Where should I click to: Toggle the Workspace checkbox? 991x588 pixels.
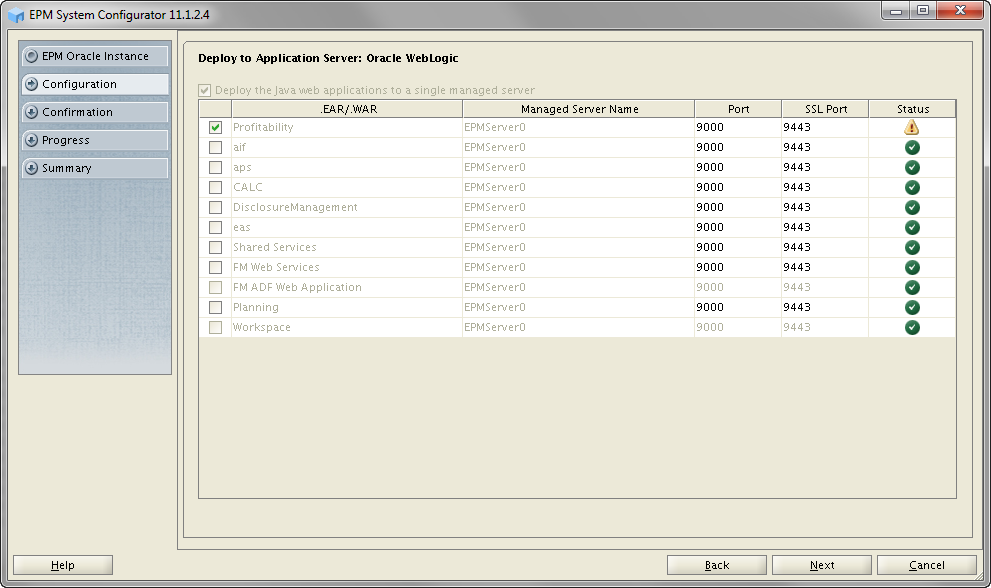[x=216, y=328]
